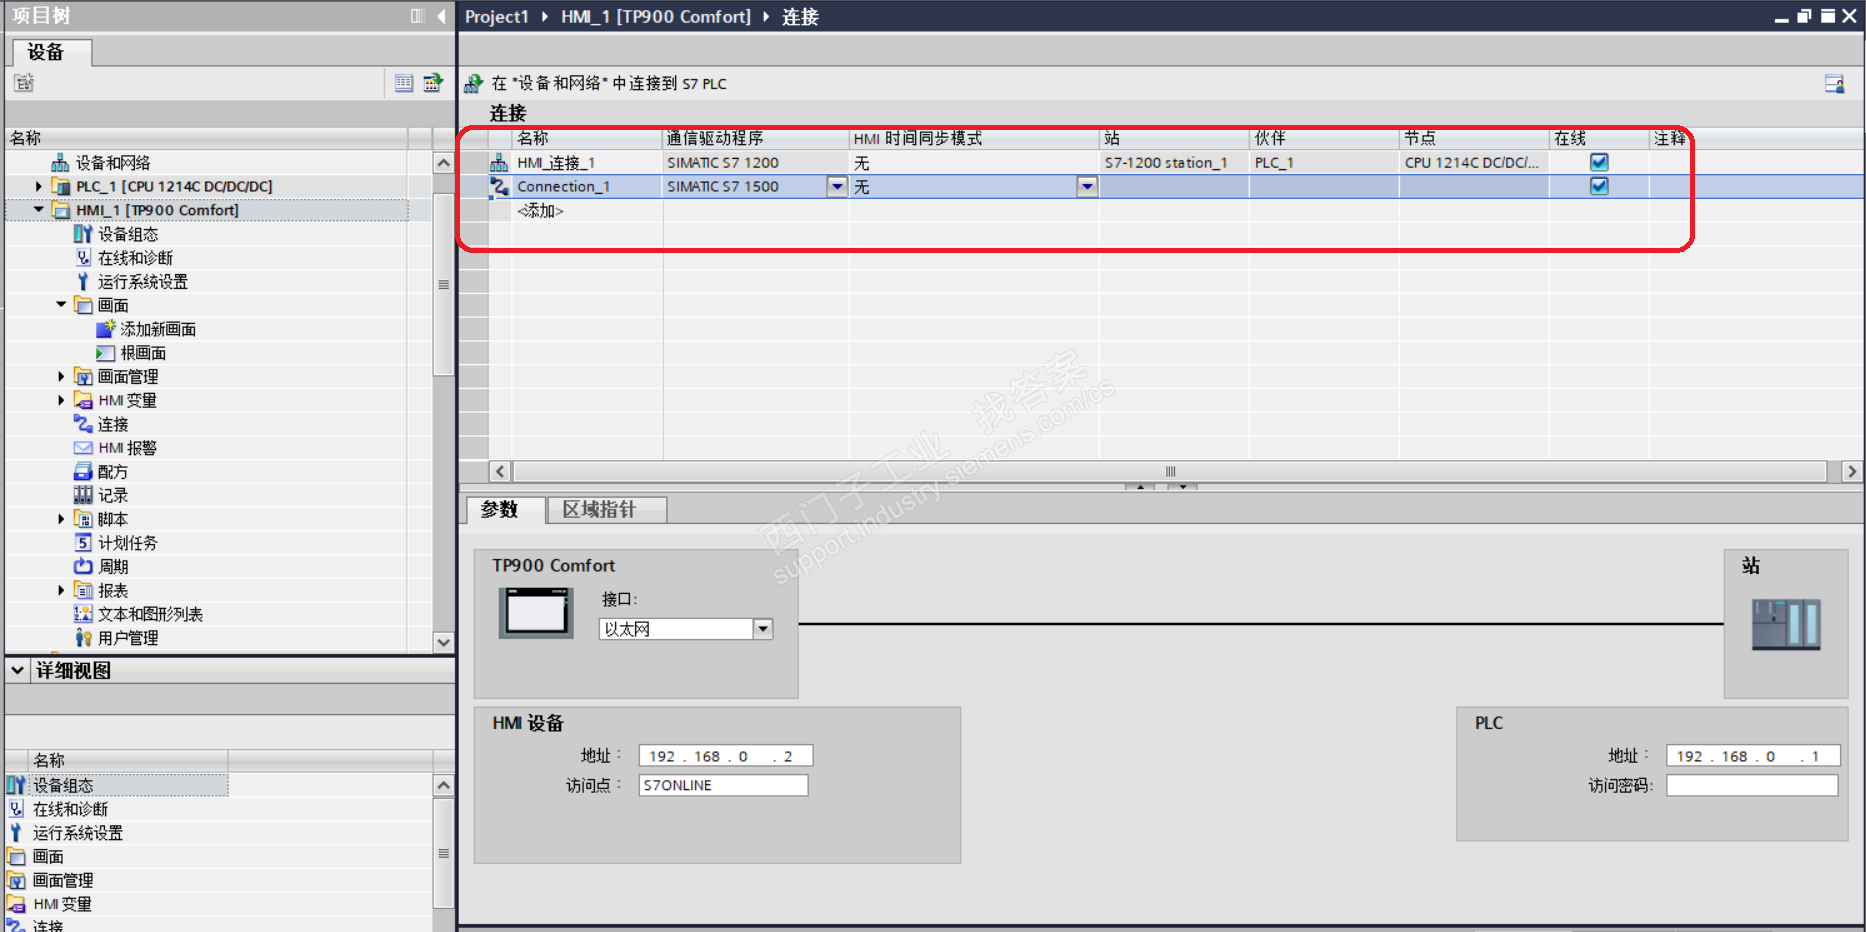1866x932 pixels.
Task: Toggle the 在线 checkbox for HMI_连接_1
Action: pos(1599,162)
